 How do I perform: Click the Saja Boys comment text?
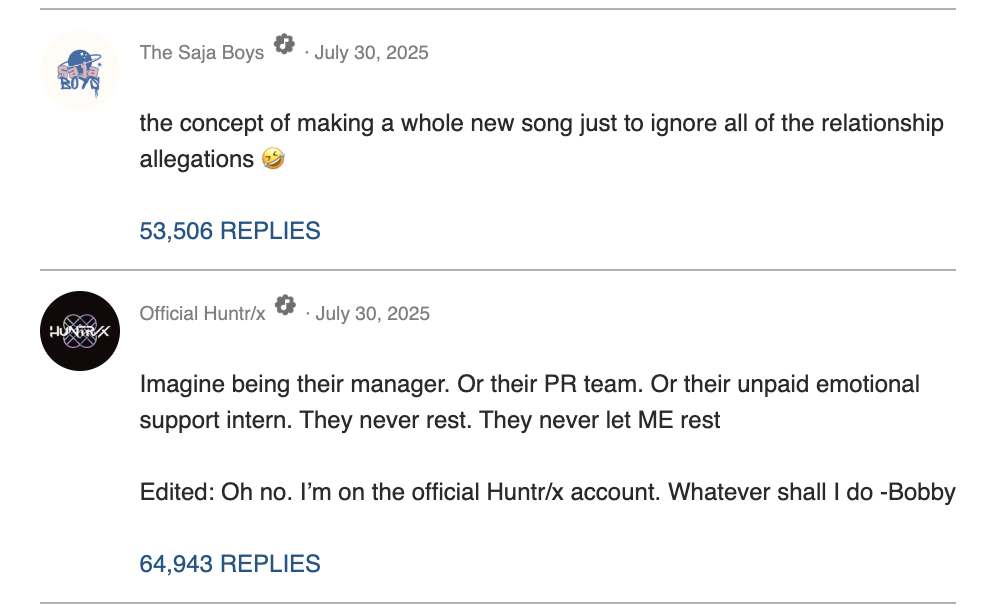pos(540,124)
